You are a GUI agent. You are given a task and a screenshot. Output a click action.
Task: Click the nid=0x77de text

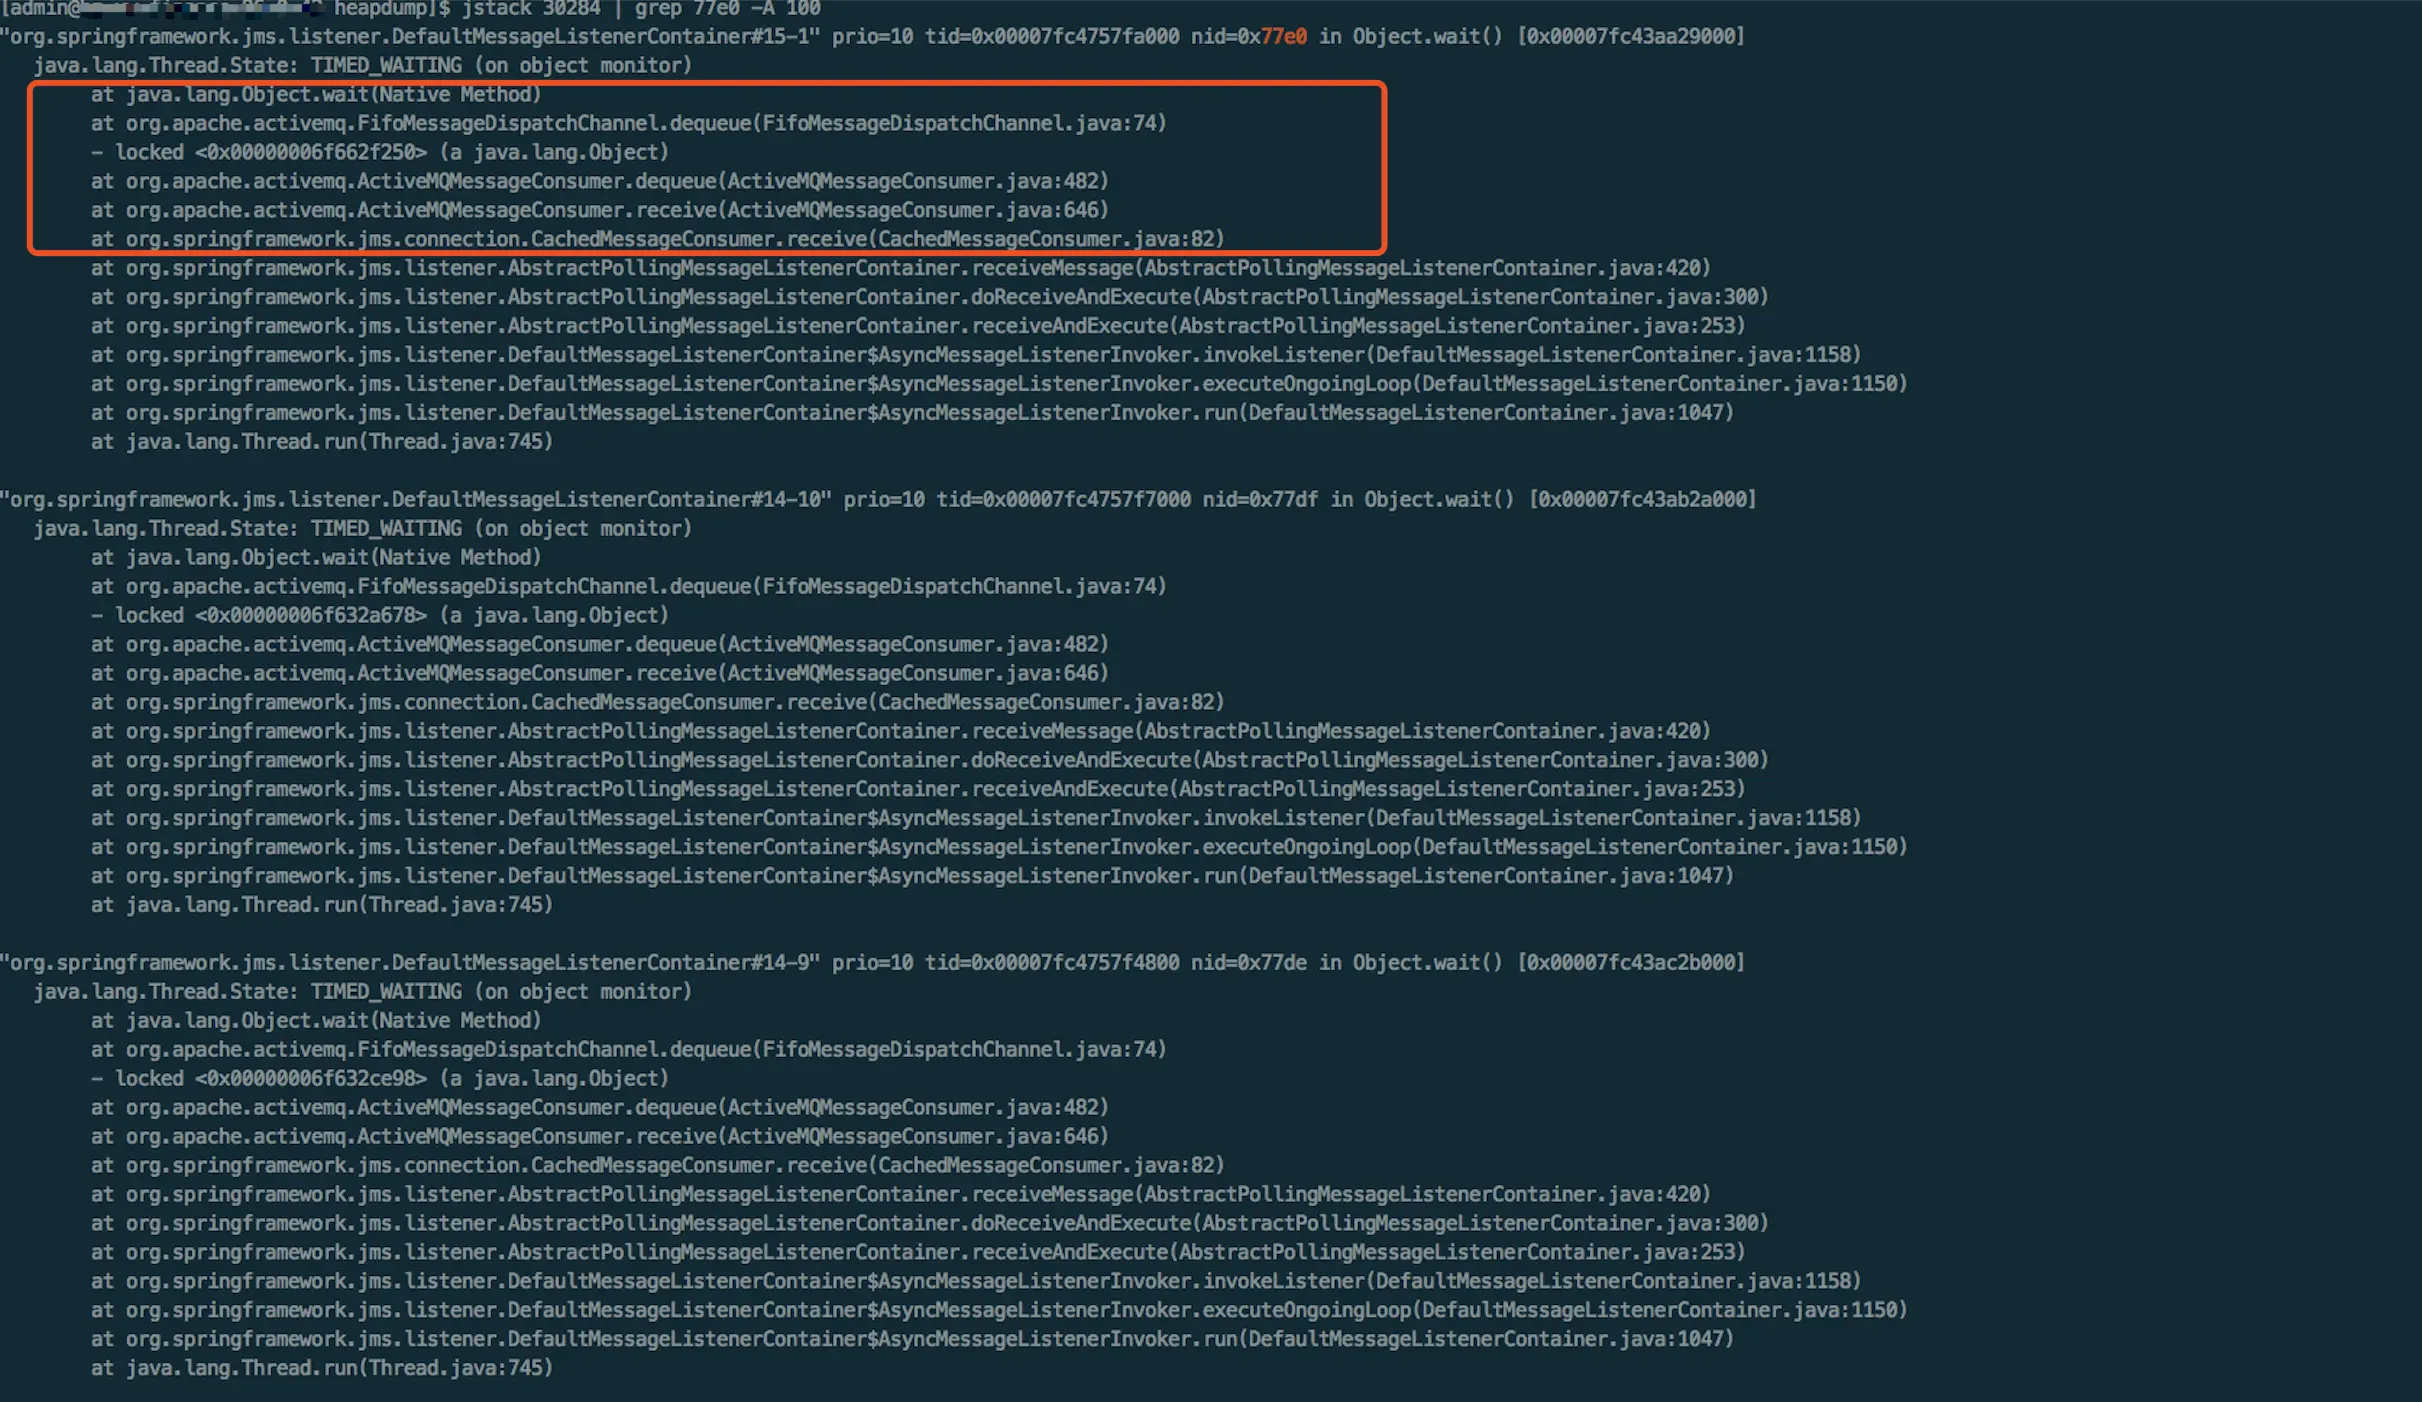[1248, 963]
